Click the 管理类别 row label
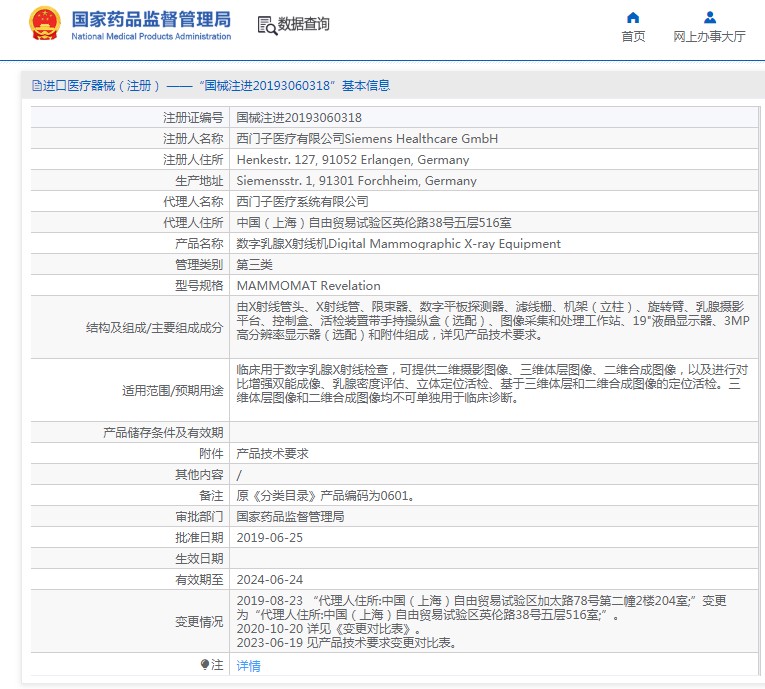Image resolution: width=765 pixels, height=689 pixels. point(199,264)
